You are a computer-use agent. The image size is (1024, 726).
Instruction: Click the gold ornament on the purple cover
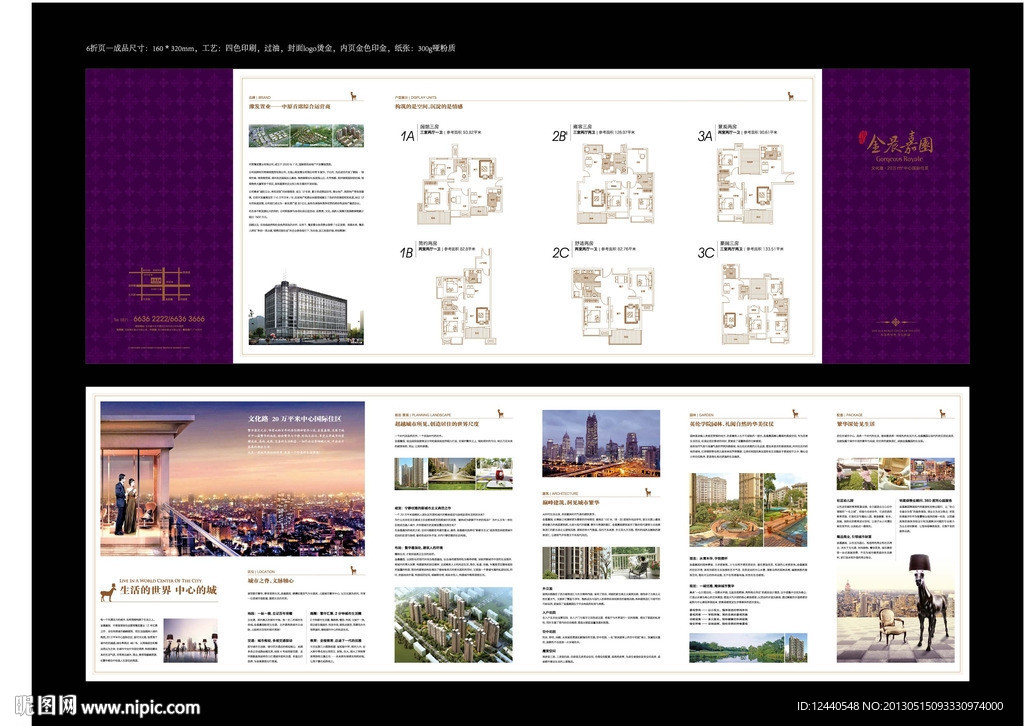[x=896, y=322]
